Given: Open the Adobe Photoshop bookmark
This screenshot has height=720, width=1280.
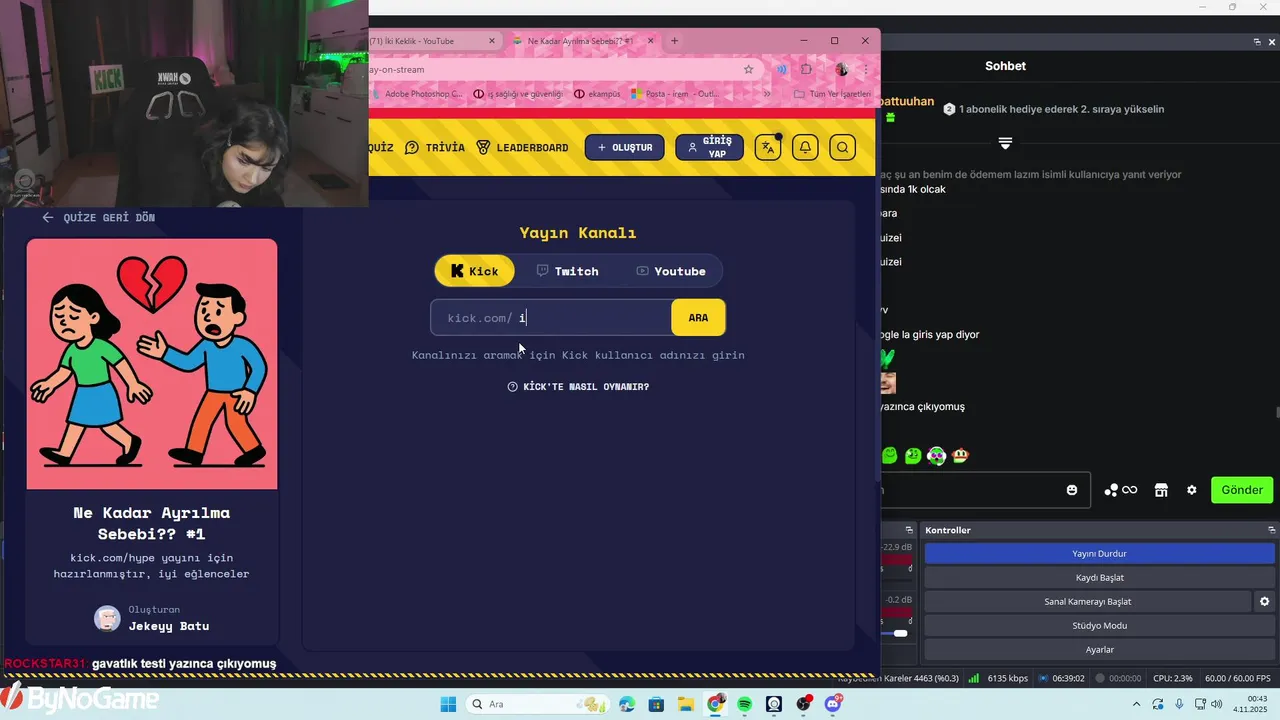Looking at the screenshot, I should pyautogui.click(x=417, y=94).
